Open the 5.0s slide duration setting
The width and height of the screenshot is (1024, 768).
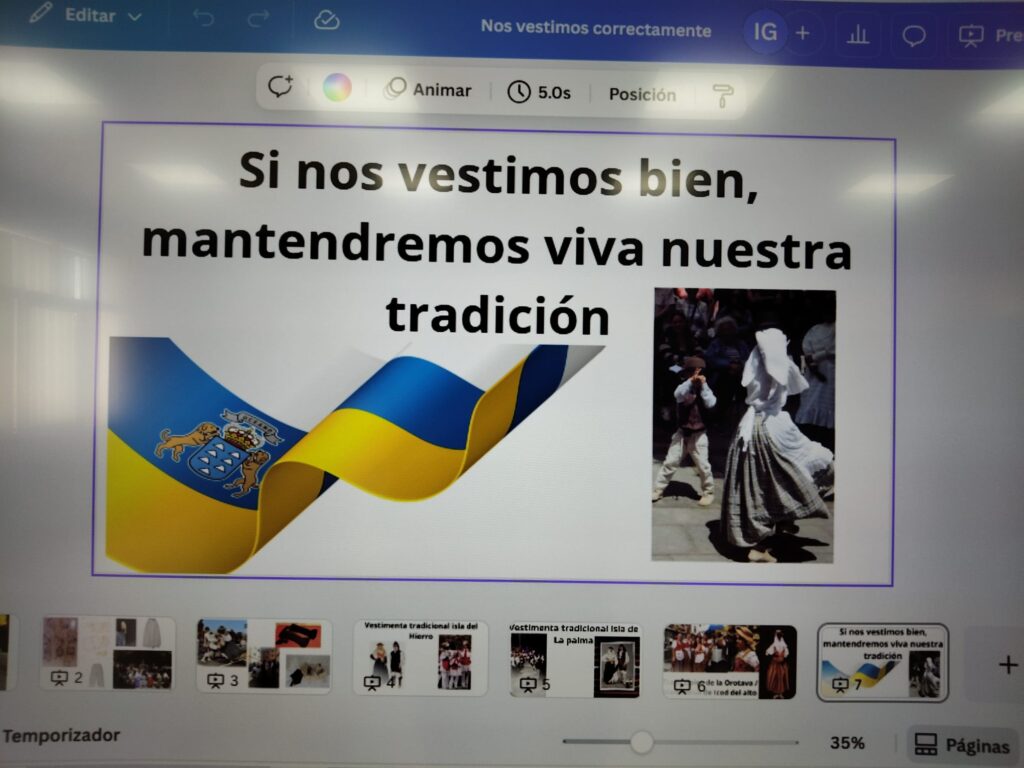(x=539, y=93)
